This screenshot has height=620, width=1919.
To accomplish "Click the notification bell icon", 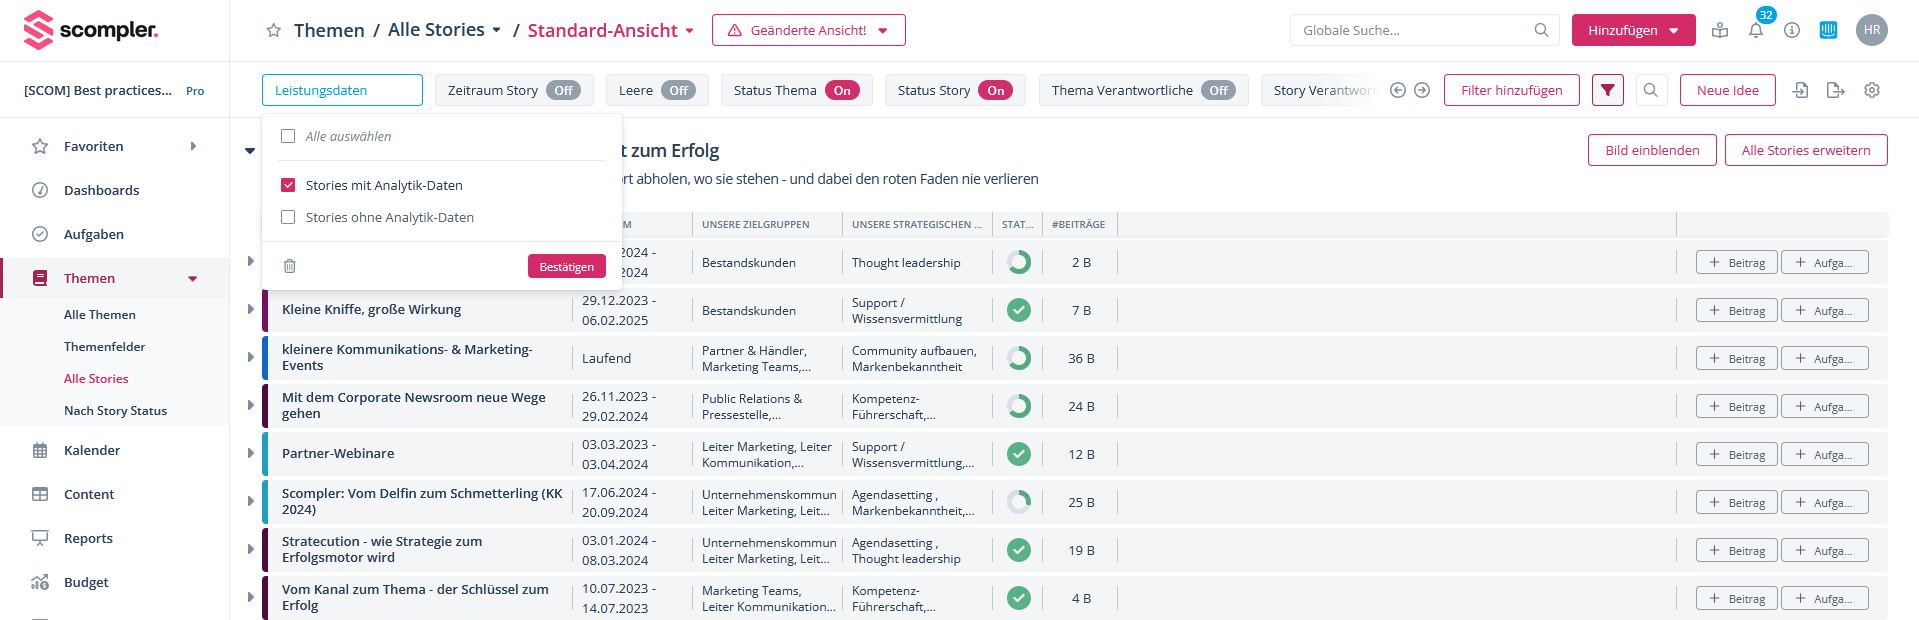I will (1755, 31).
